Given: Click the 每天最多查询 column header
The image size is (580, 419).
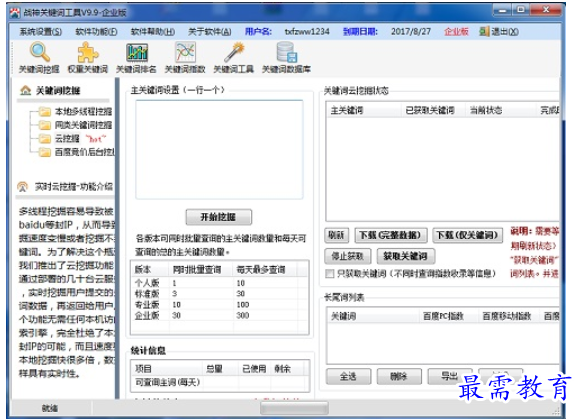Looking at the screenshot, I should pos(265,270).
